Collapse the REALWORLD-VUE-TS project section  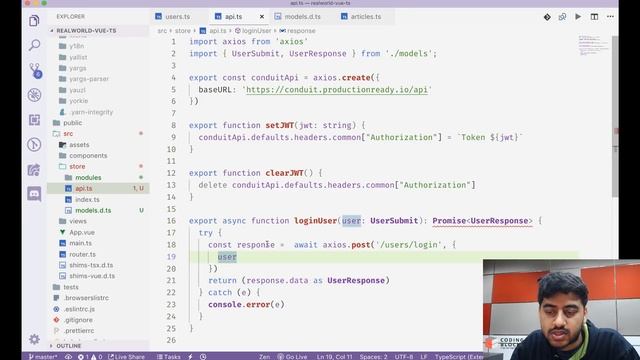tap(86, 31)
